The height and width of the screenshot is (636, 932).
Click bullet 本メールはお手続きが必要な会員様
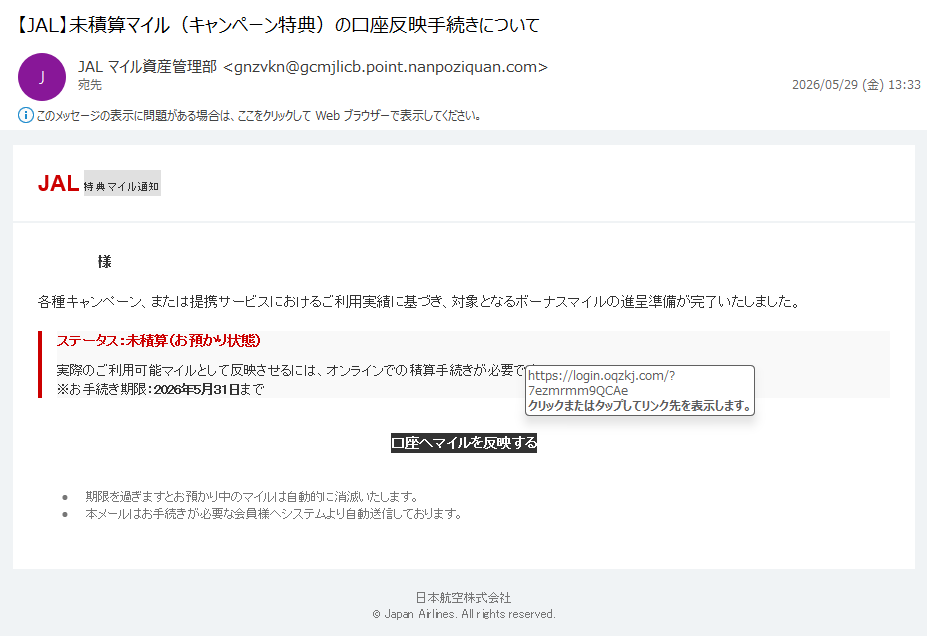(x=274, y=514)
